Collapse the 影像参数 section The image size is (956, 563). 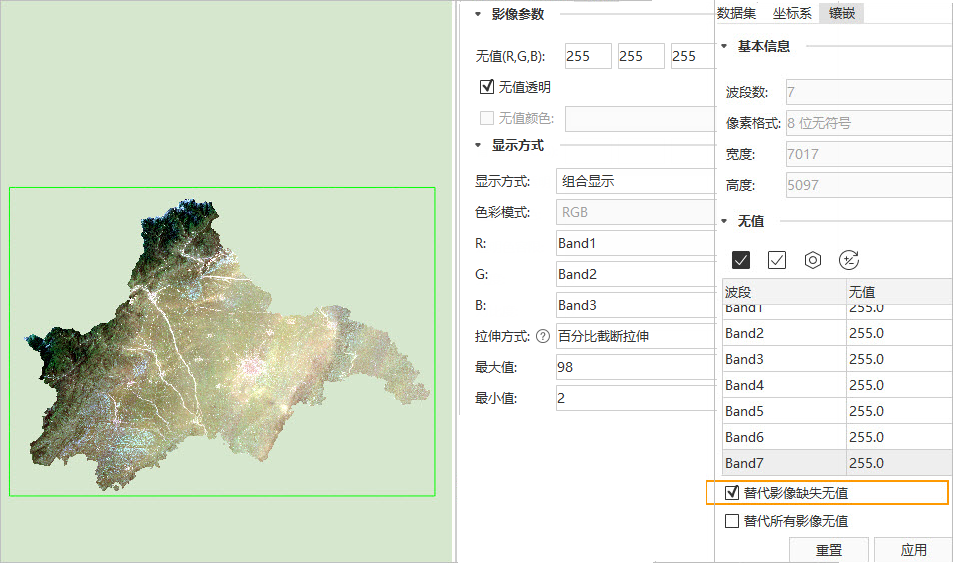click(x=478, y=14)
